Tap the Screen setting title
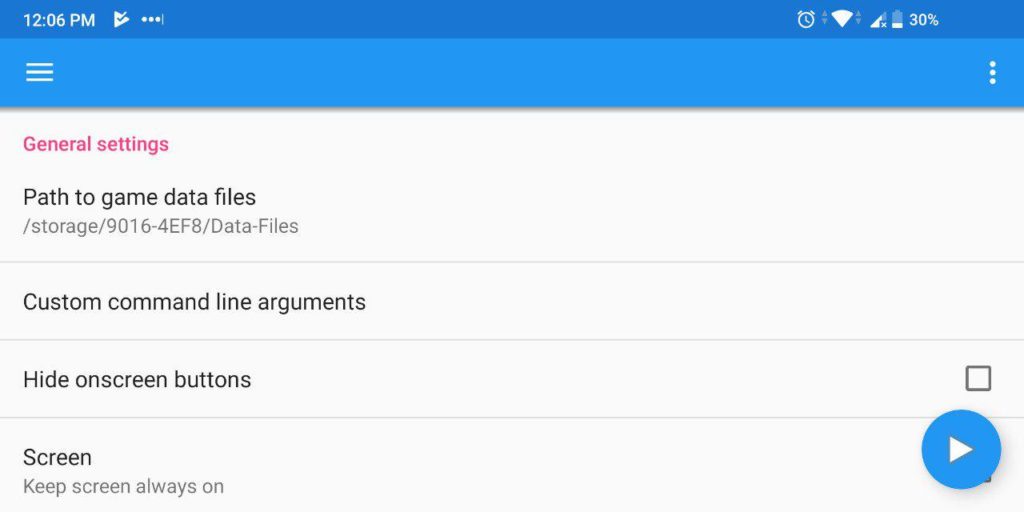Viewport: 1024px width, 512px height. 57,457
